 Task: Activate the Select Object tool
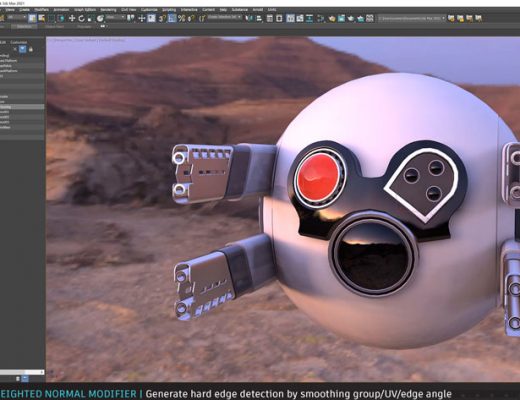[x=32, y=18]
